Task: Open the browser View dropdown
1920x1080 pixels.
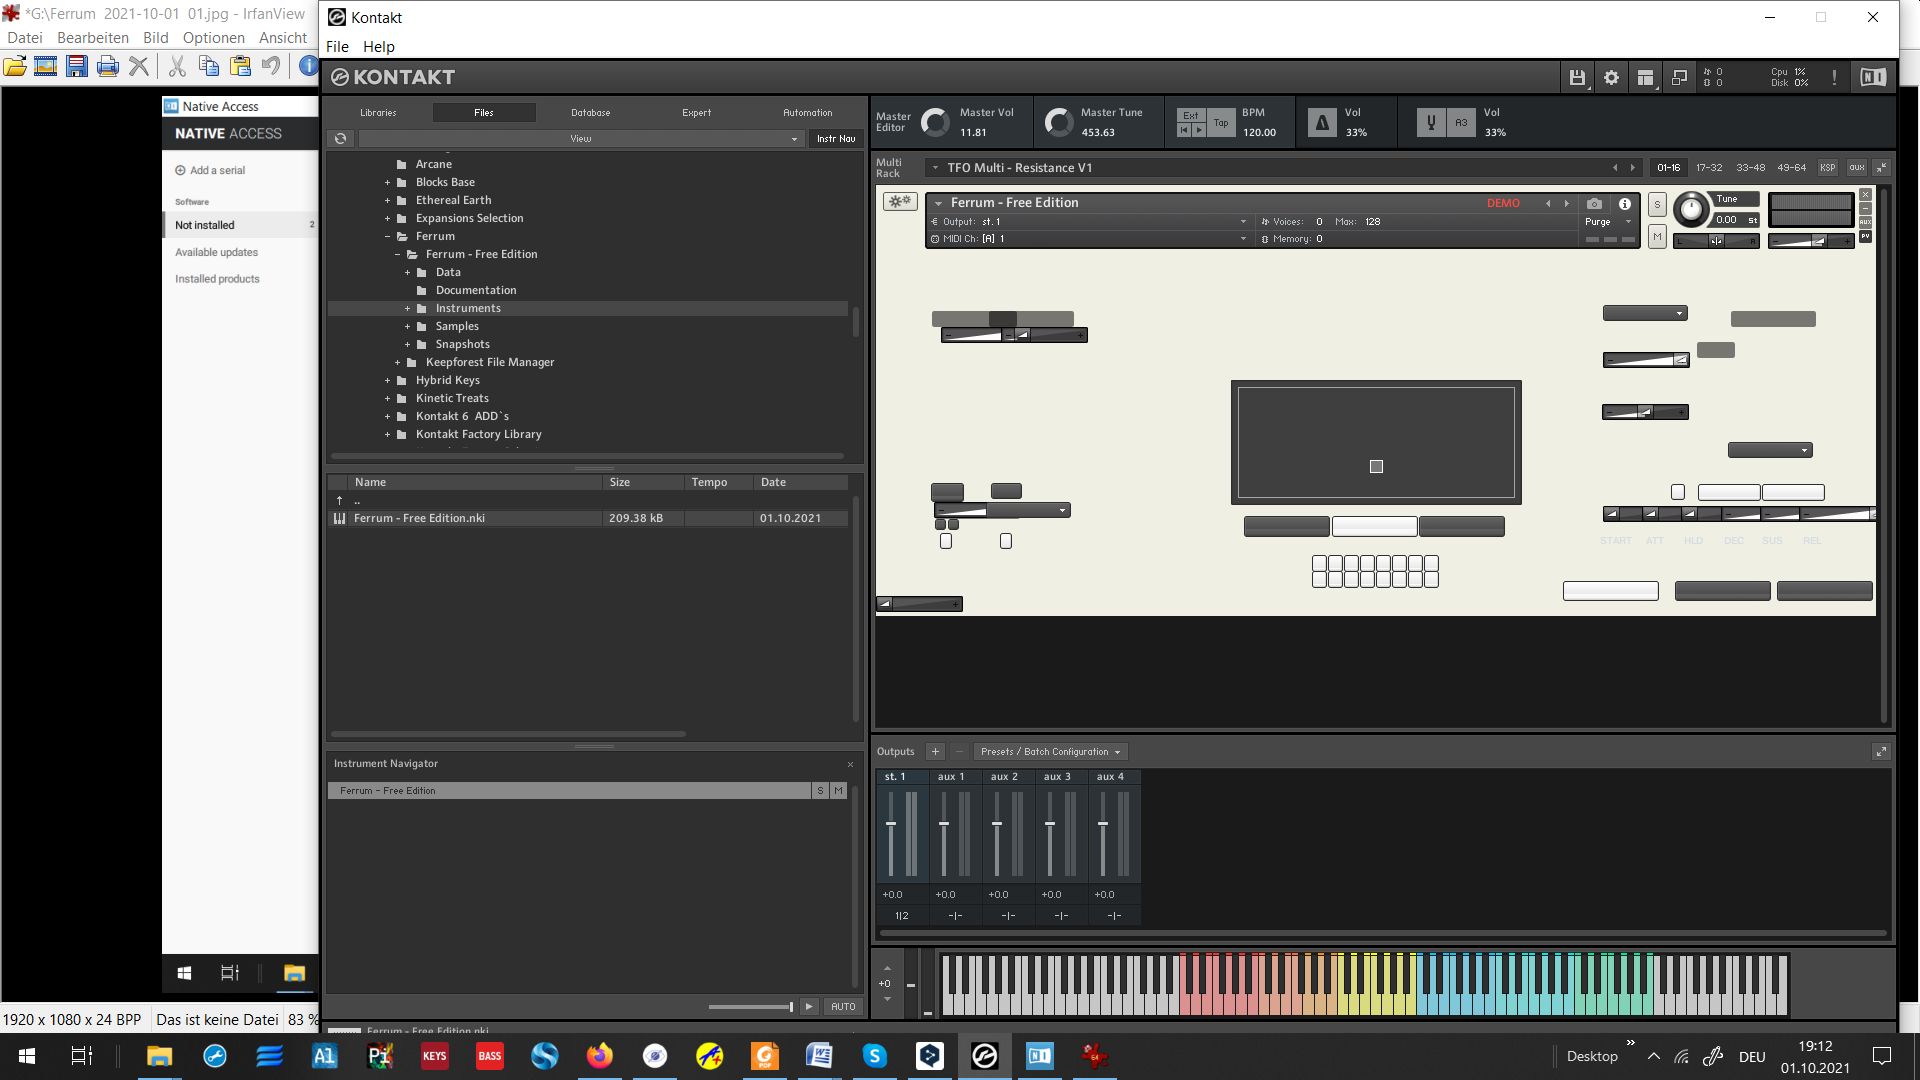Action: click(x=581, y=139)
